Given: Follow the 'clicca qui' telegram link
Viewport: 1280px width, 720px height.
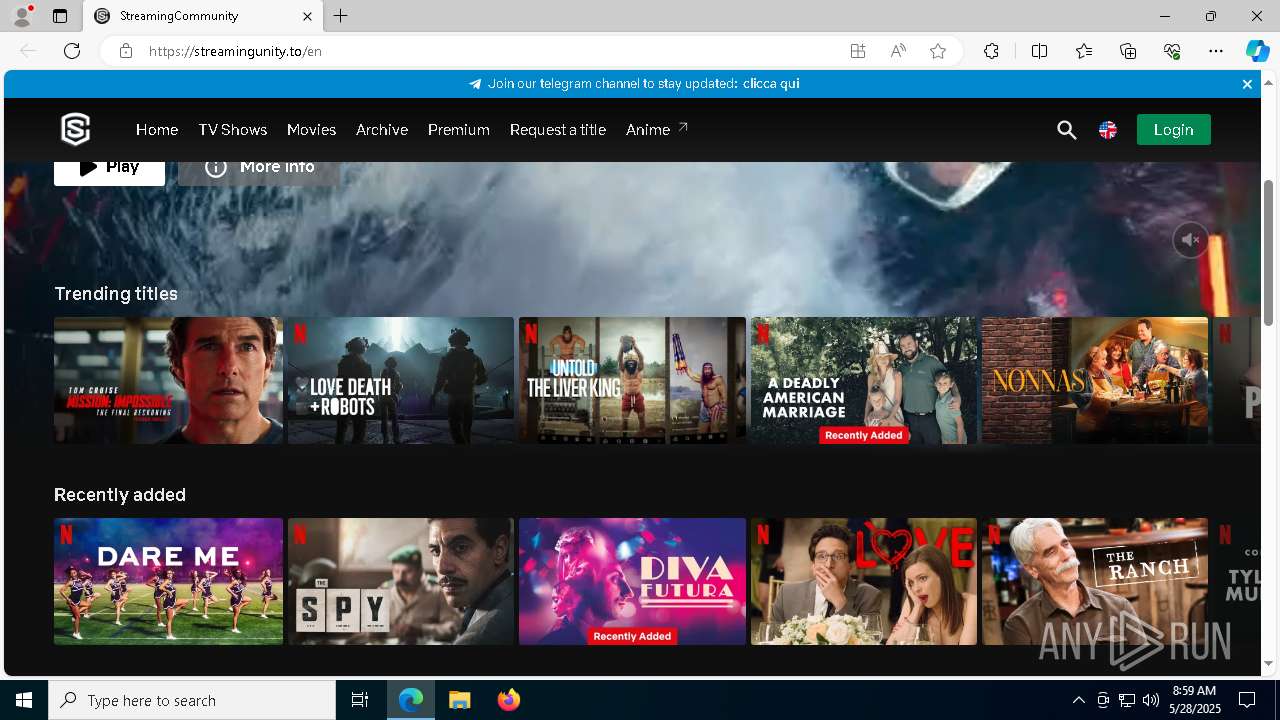Looking at the screenshot, I should pos(771,84).
